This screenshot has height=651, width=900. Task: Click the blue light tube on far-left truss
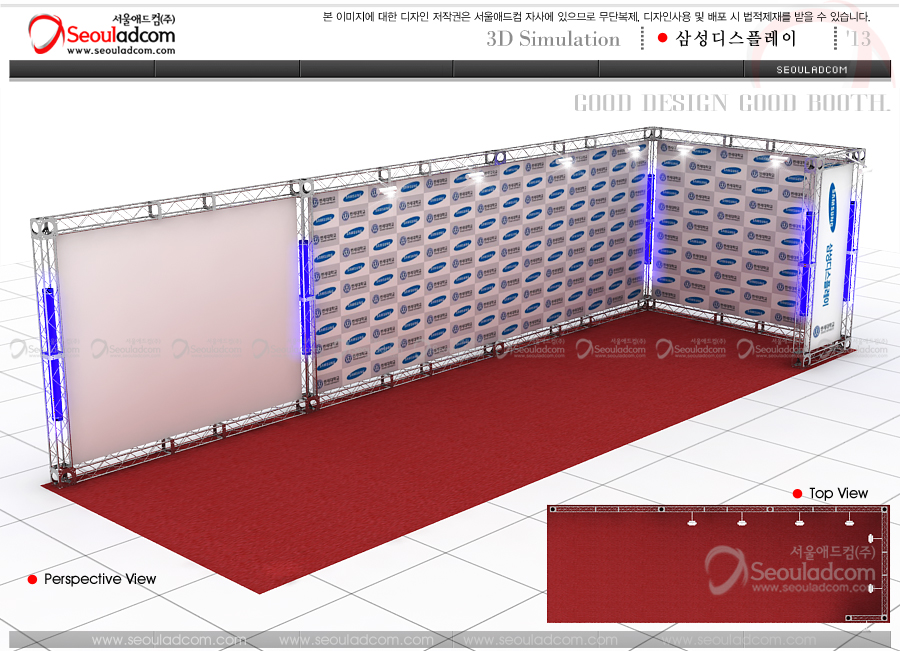(51, 353)
